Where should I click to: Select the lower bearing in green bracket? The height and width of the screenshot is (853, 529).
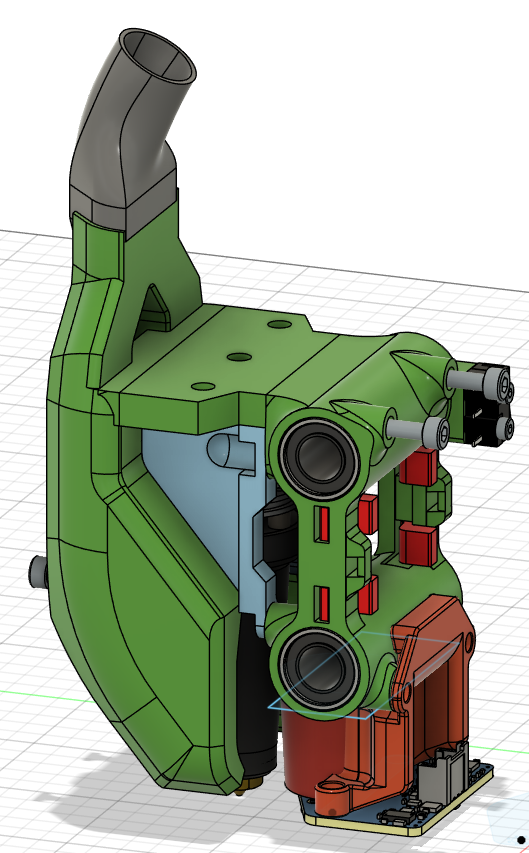[x=318, y=670]
